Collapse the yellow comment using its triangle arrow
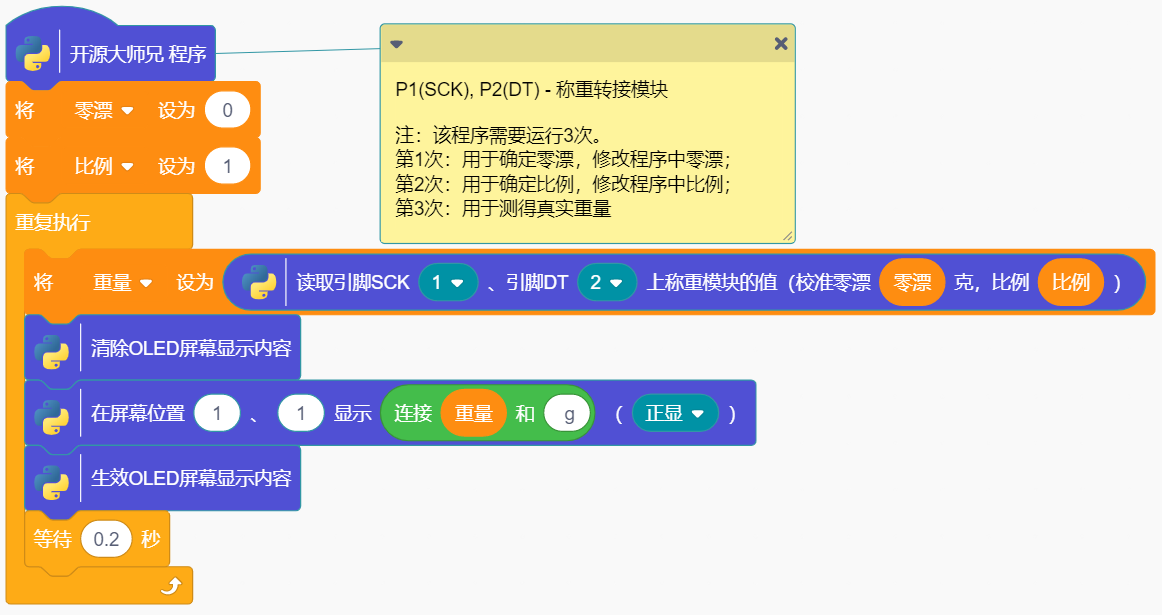Image resolution: width=1162 pixels, height=615 pixels. 397,44
